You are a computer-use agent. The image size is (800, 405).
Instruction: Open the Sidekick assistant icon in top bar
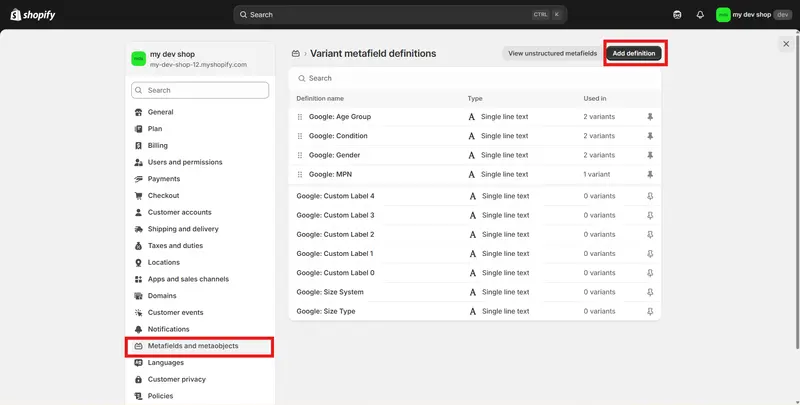677,15
